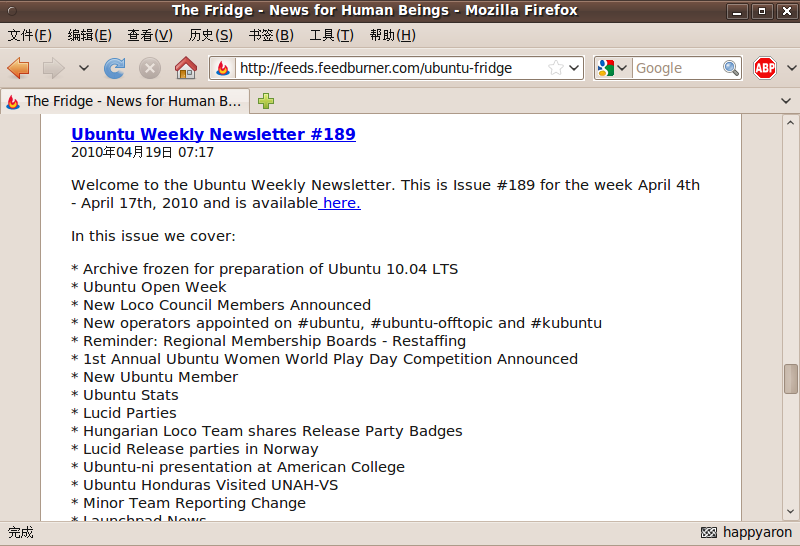Viewport: 800px width, 546px height.
Task: Click the Google search engine icon
Action: tap(606, 68)
